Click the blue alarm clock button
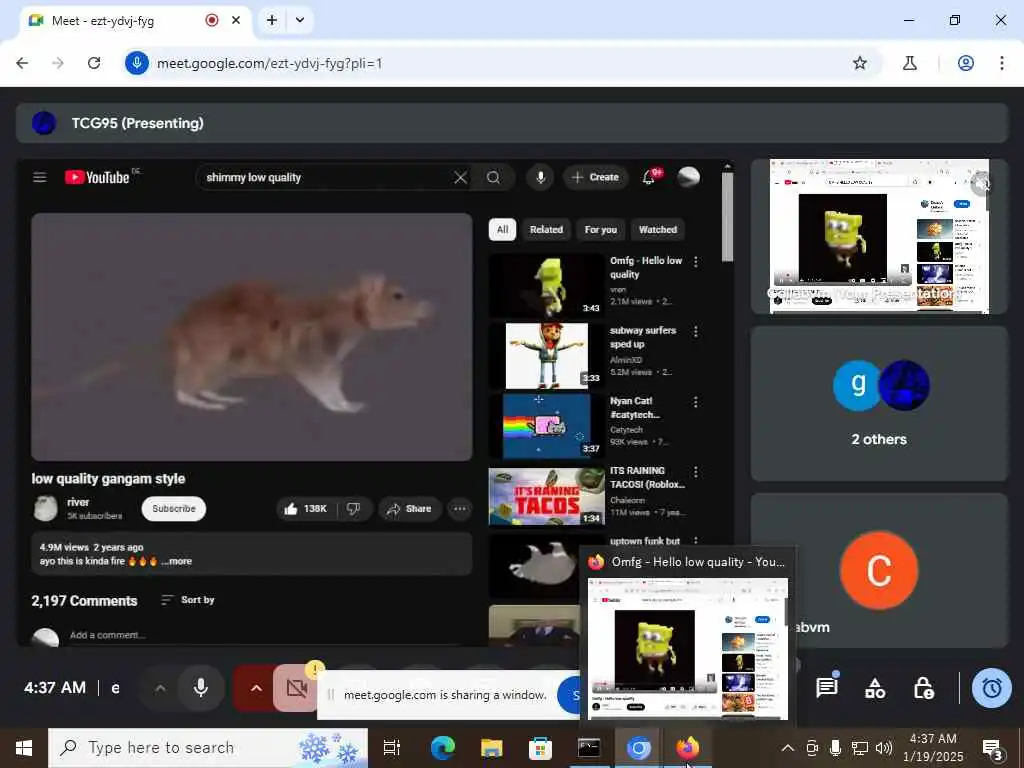 pos(992,688)
